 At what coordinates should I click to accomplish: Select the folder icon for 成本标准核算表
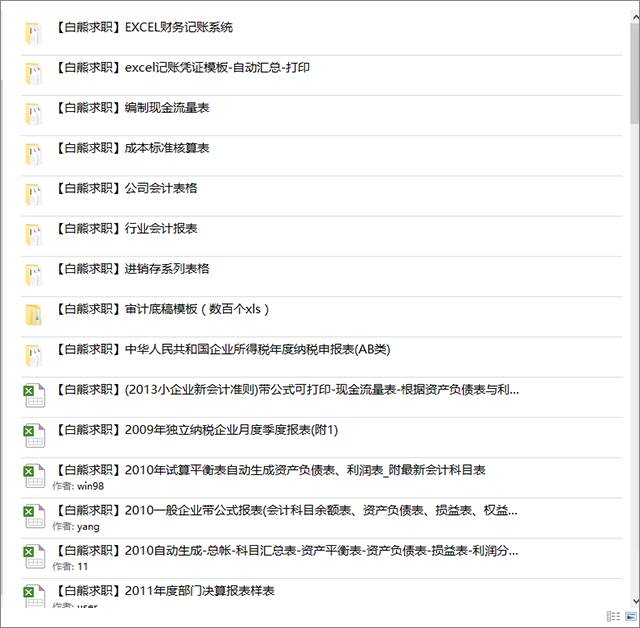point(33,155)
